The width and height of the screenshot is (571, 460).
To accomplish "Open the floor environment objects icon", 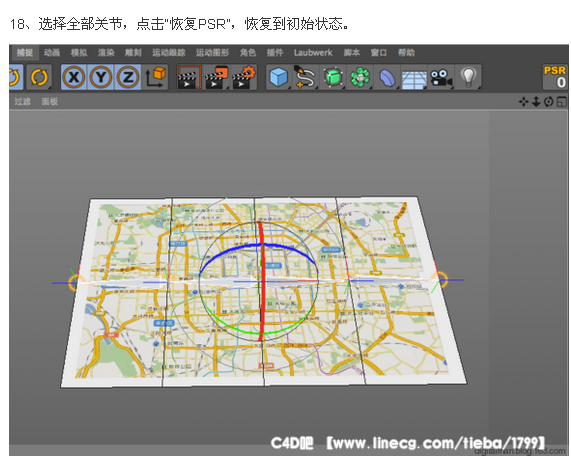I will pos(414,78).
